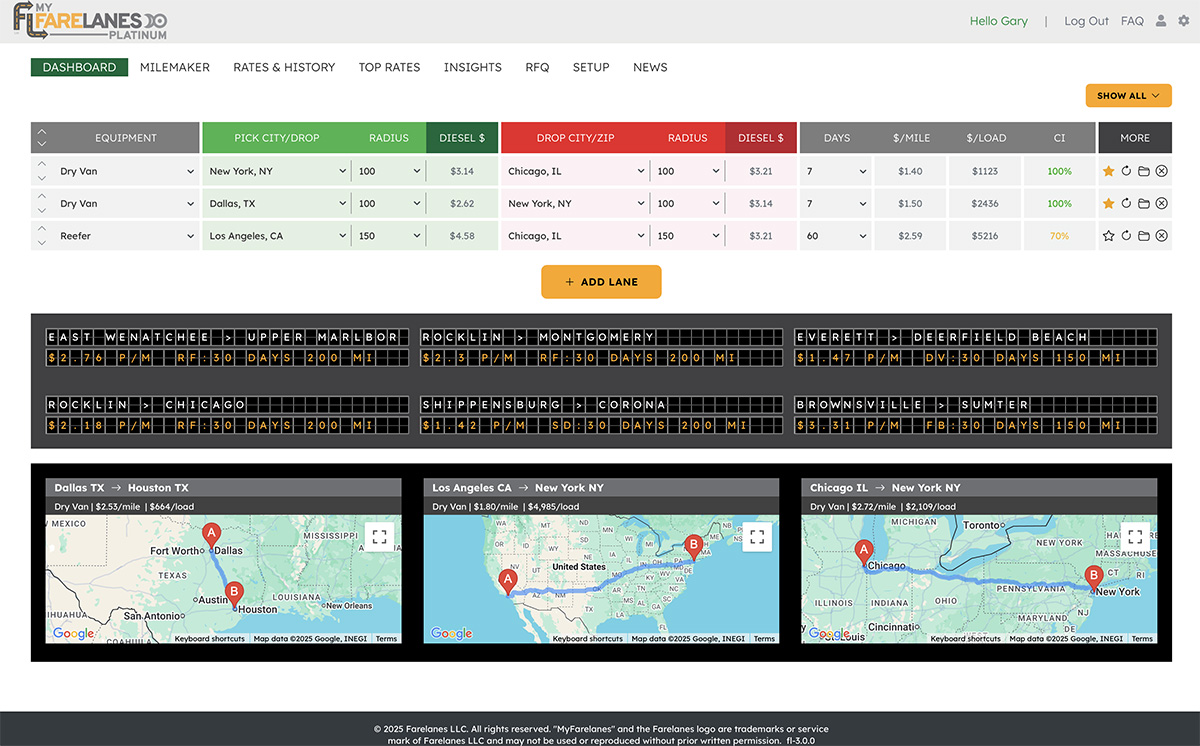The image size is (1200, 746).
Task: Open the Rates & History tab
Action: point(284,67)
